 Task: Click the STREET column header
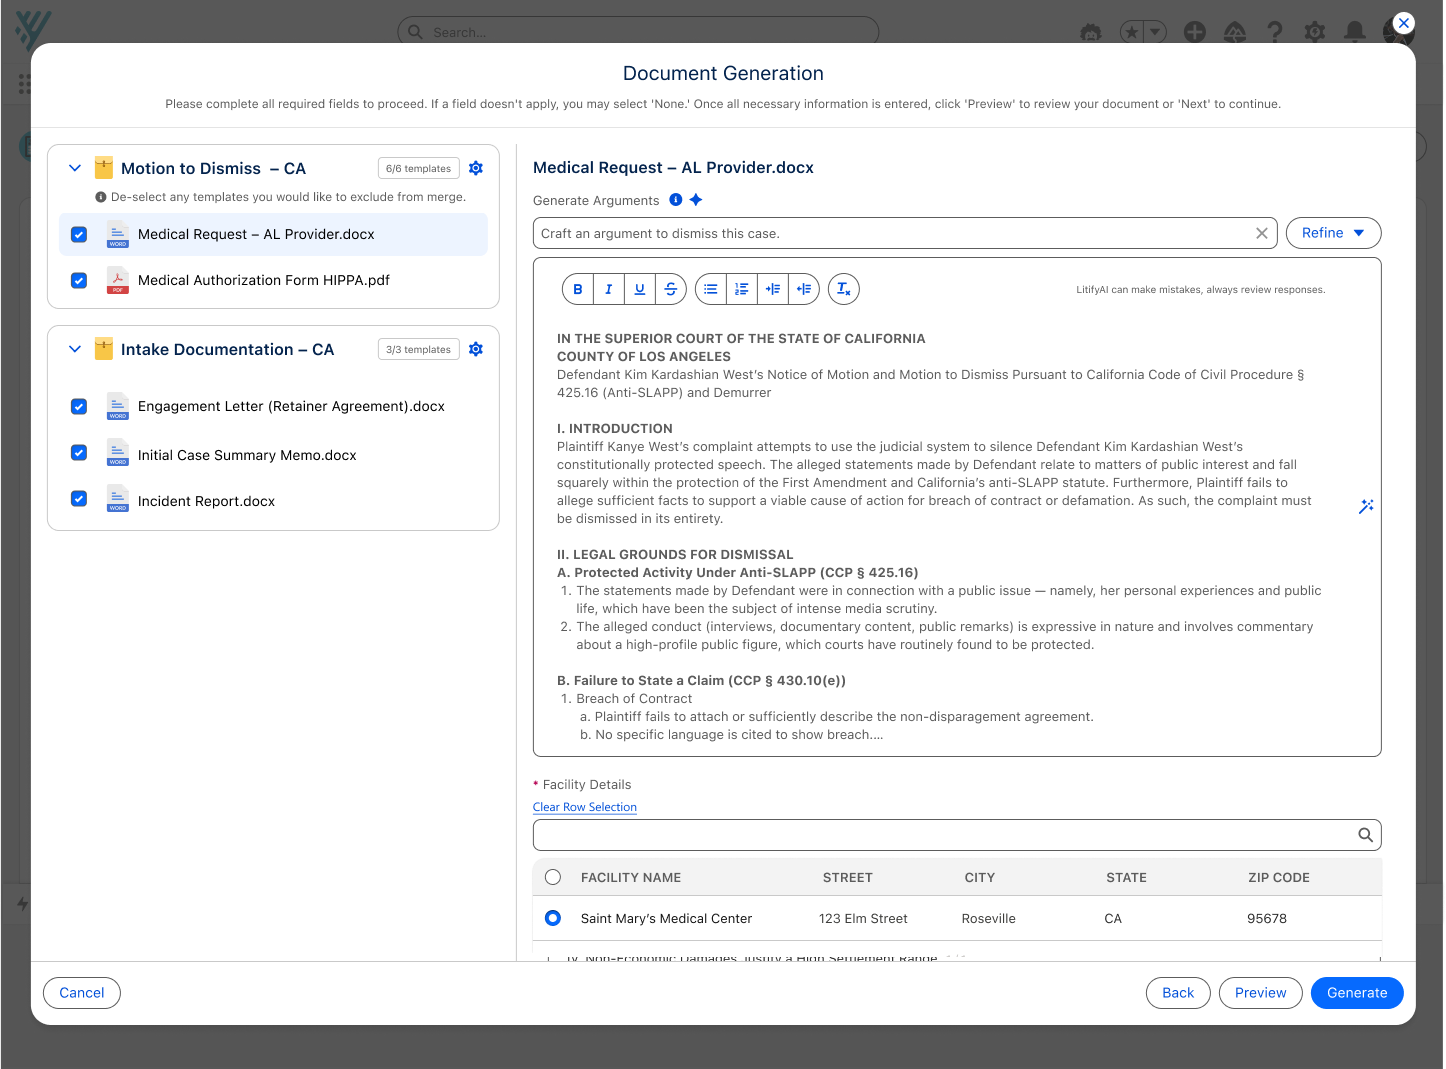[848, 877]
